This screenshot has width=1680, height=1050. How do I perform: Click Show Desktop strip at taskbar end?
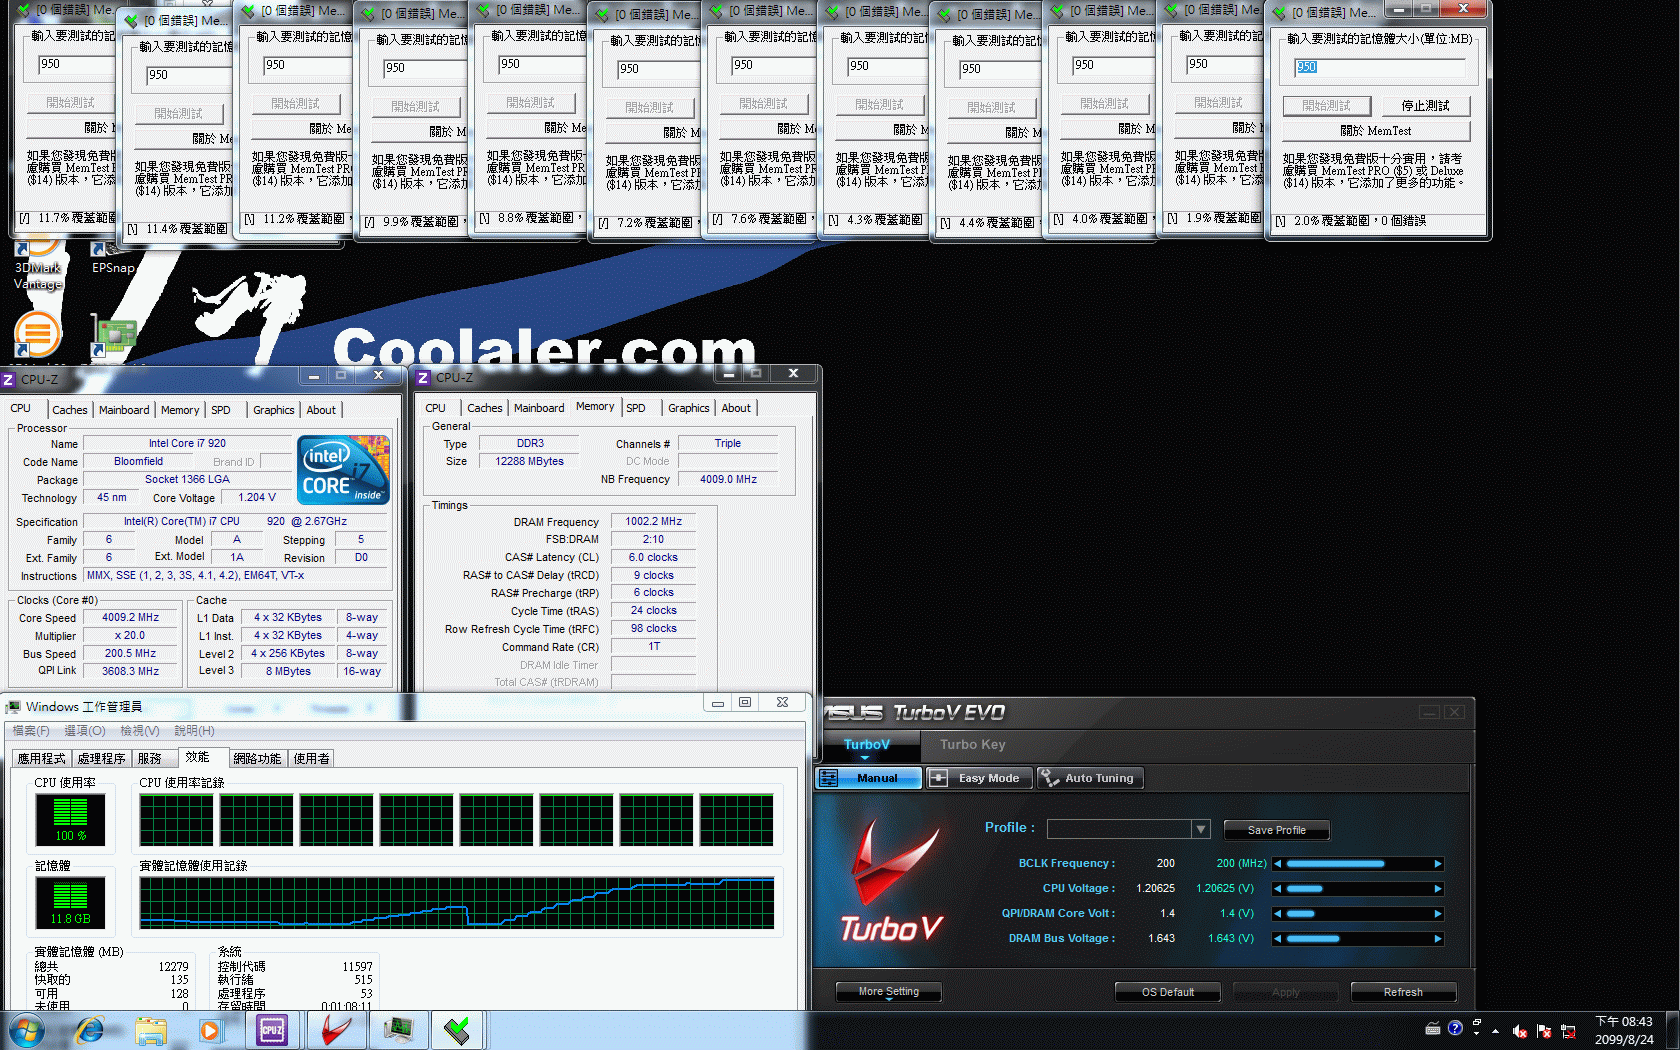pyautogui.click(x=1673, y=1030)
